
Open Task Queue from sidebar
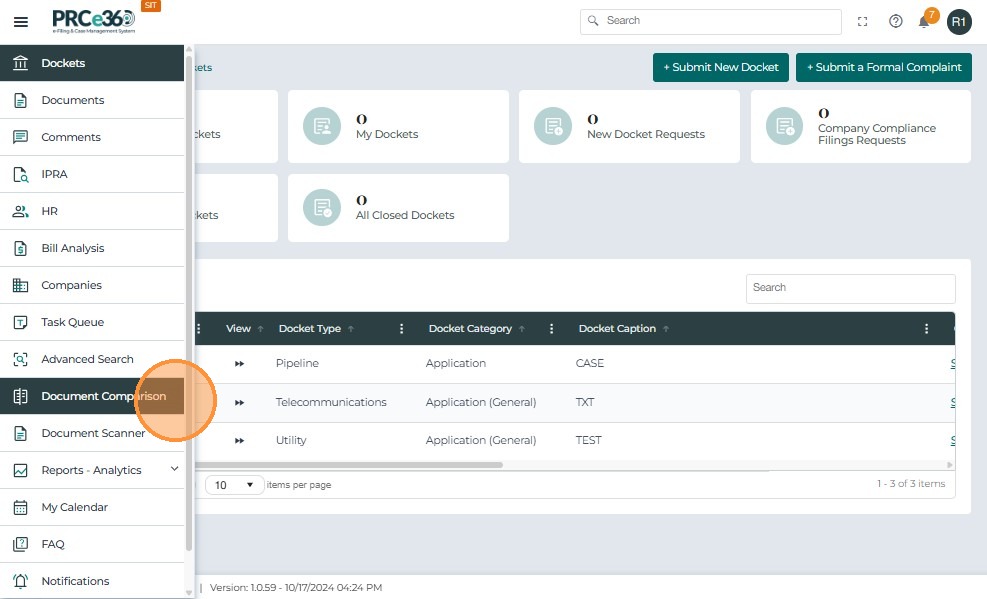point(92,322)
